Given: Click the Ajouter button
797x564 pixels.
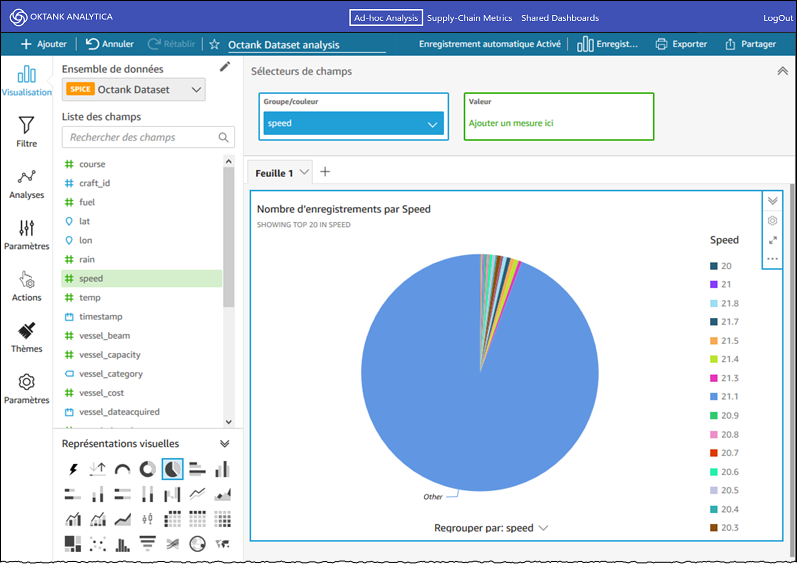Looking at the screenshot, I should pos(44,44).
